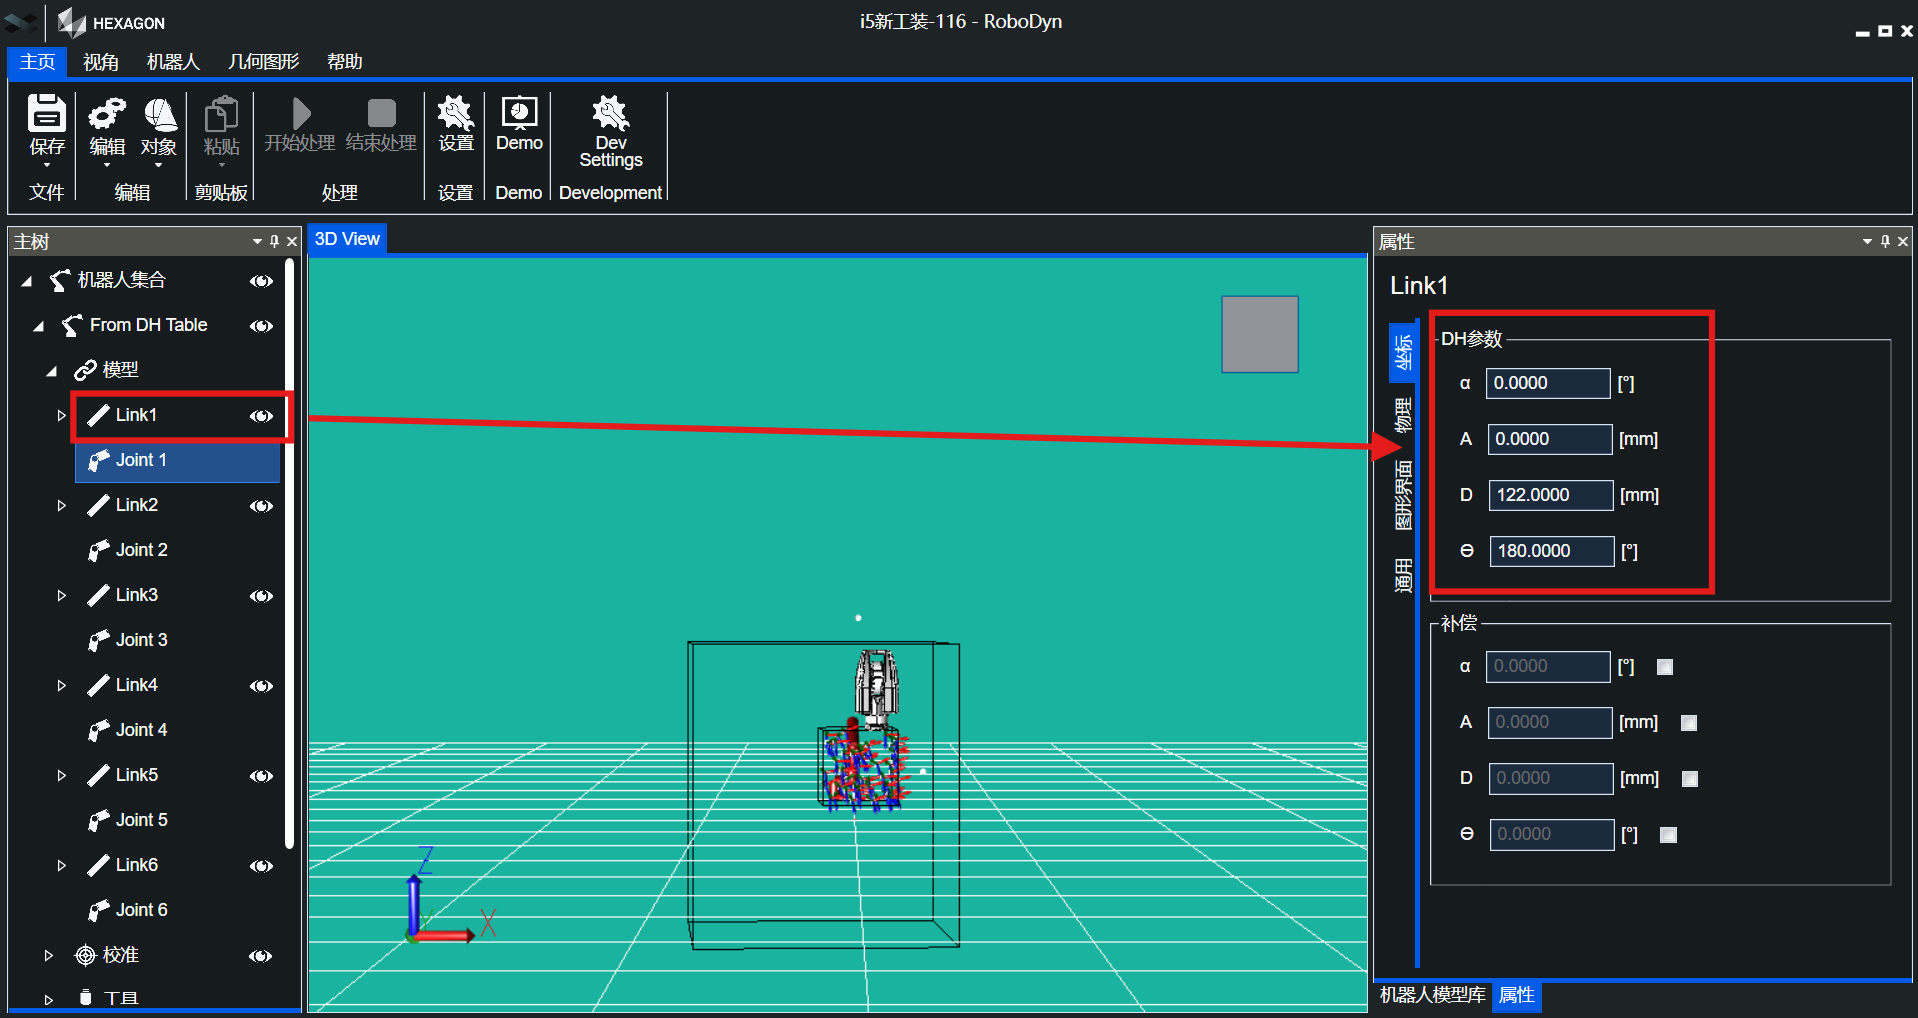Launch the Demo icon in ribbon
The width and height of the screenshot is (1918, 1018).
tap(519, 122)
